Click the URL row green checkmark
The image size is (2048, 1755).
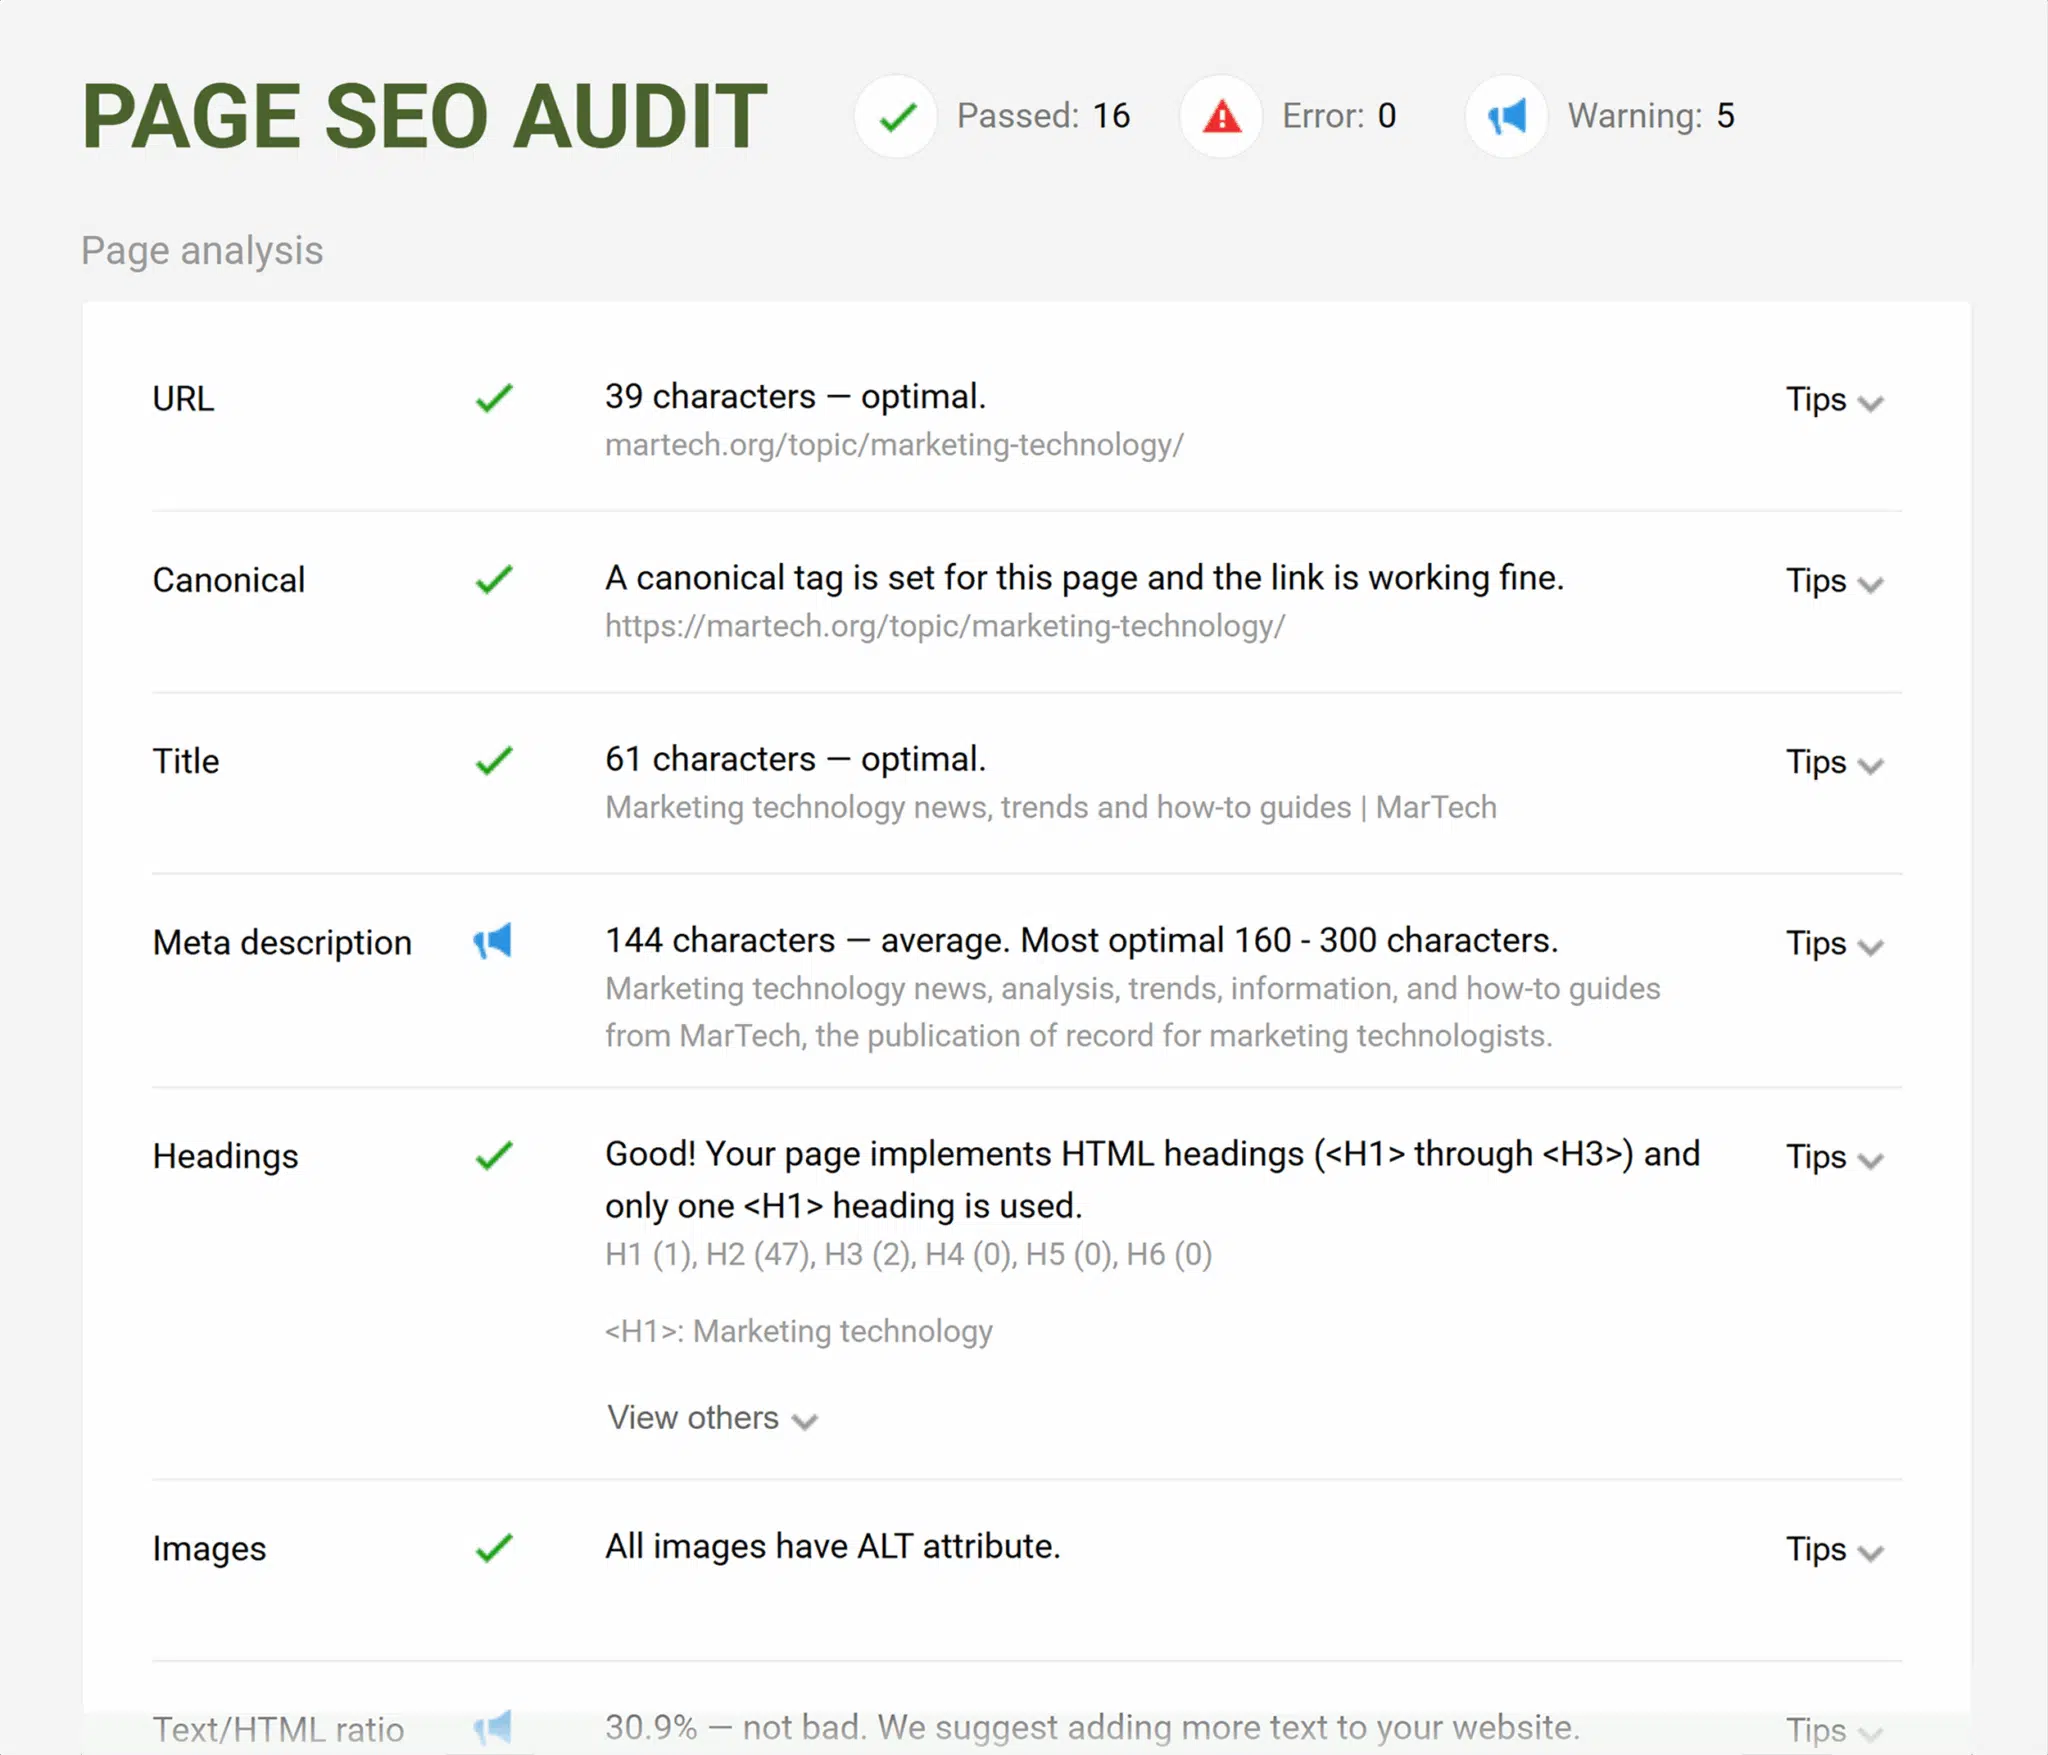click(494, 399)
